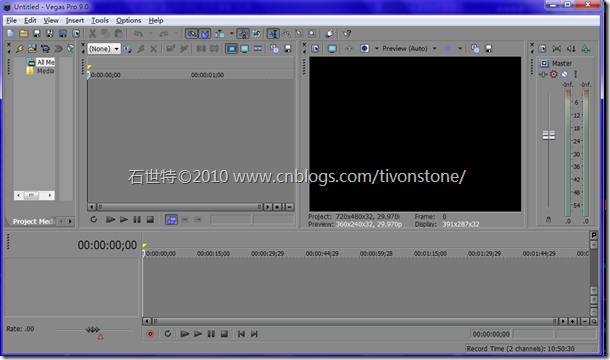The height and width of the screenshot is (360, 610).
Task: Click the Cut scissors icon
Action: coord(93,34)
